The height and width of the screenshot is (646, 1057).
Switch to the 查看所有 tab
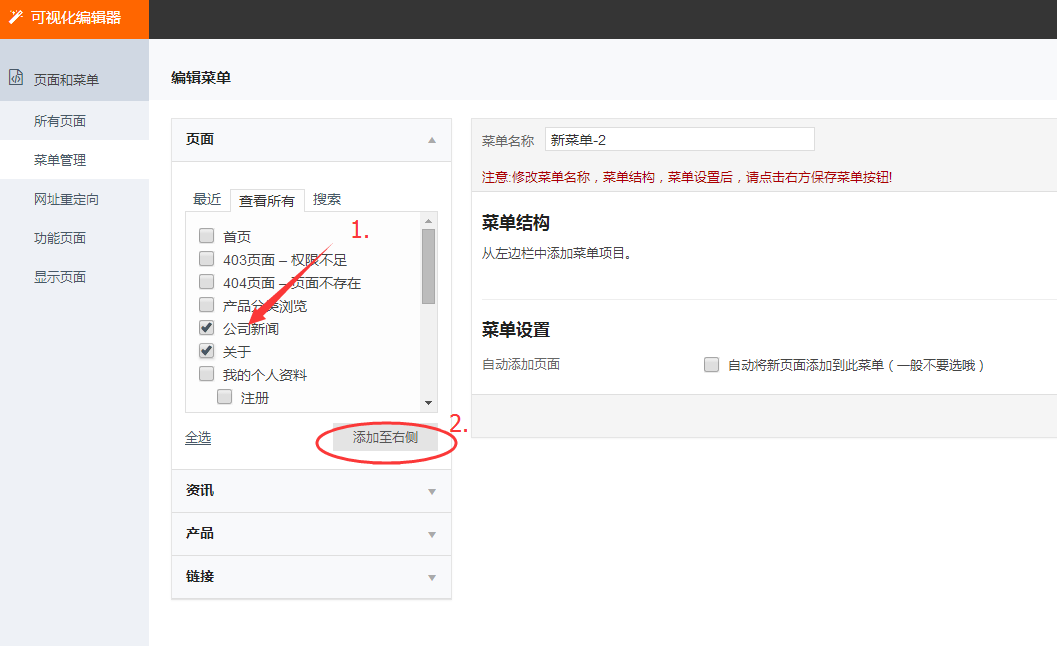coord(267,200)
